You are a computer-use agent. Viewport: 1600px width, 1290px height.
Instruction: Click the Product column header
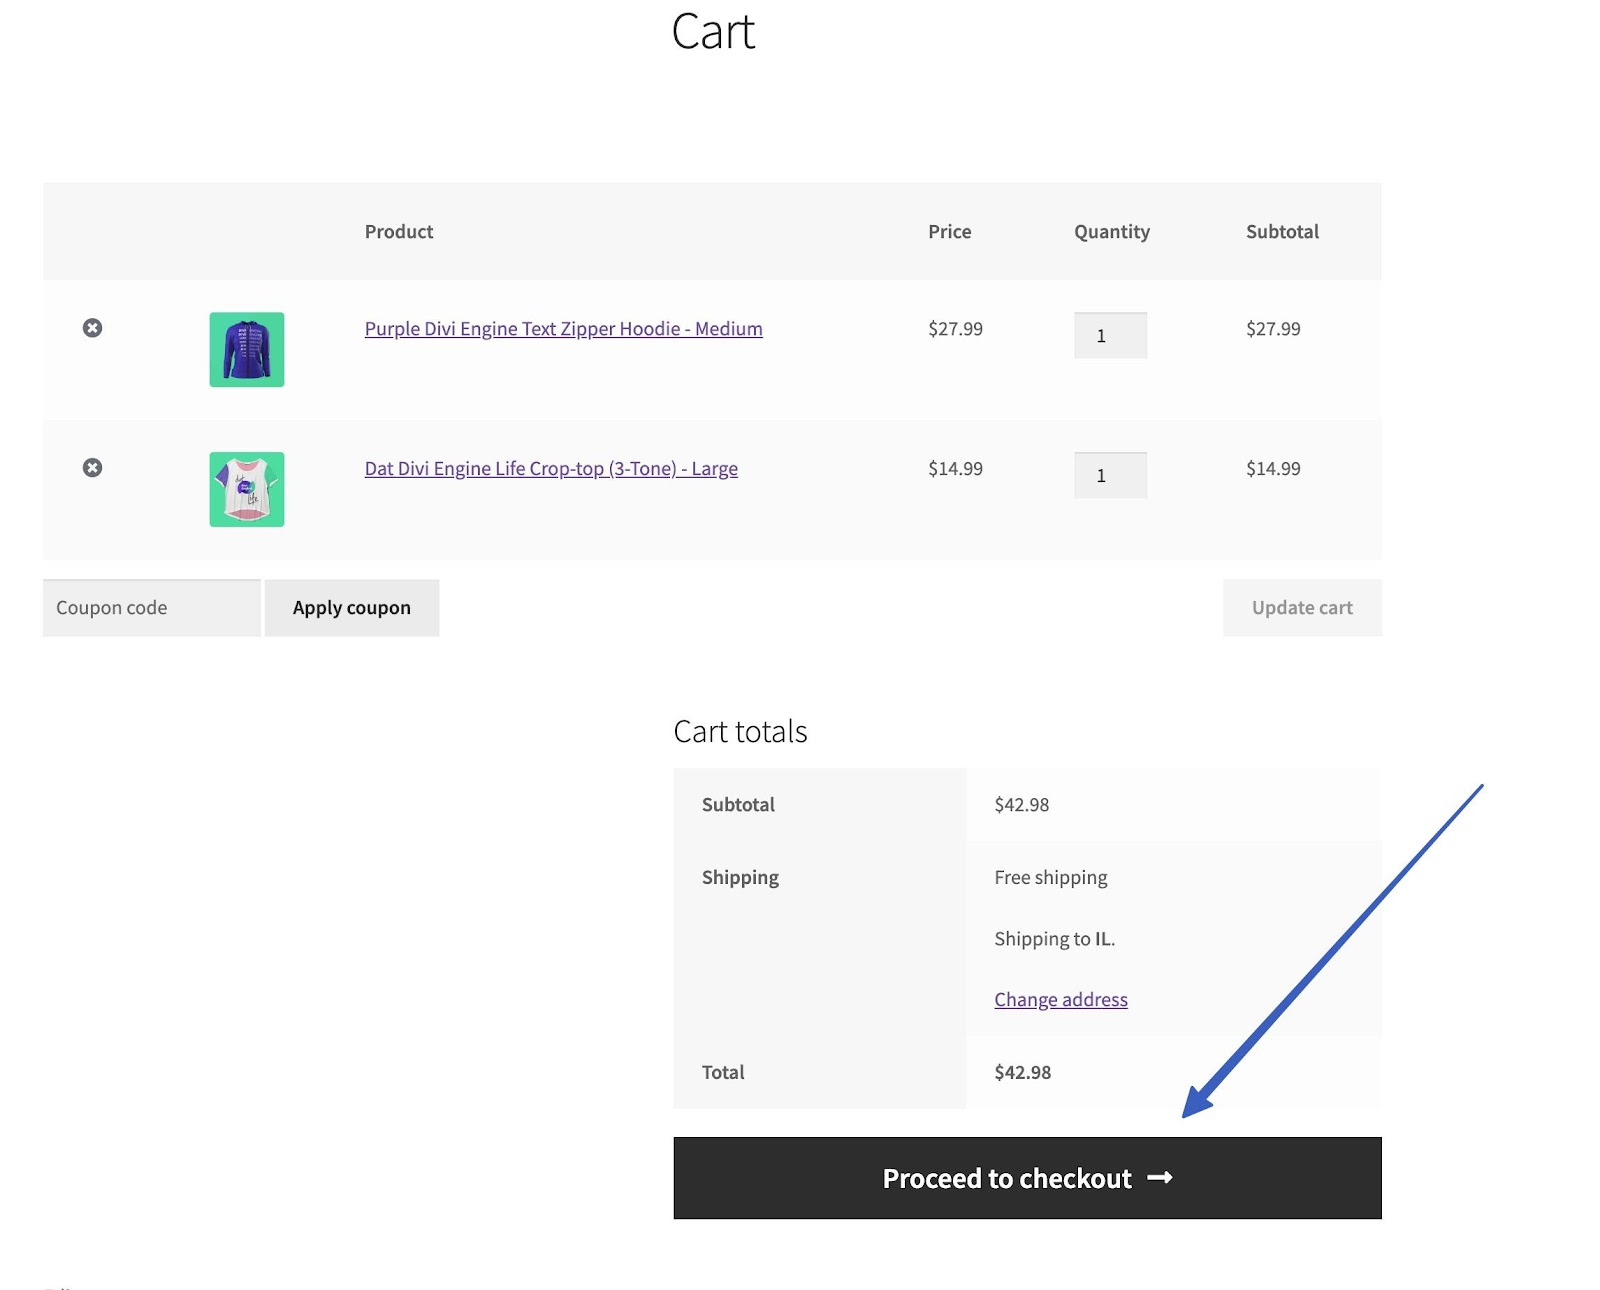tap(398, 231)
